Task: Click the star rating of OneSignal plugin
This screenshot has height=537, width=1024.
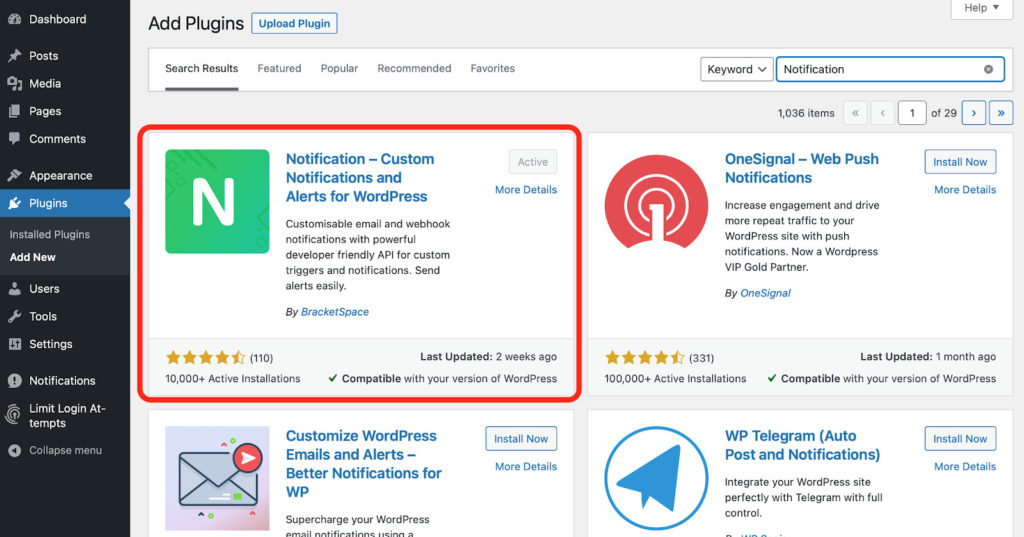Action: coord(645,357)
